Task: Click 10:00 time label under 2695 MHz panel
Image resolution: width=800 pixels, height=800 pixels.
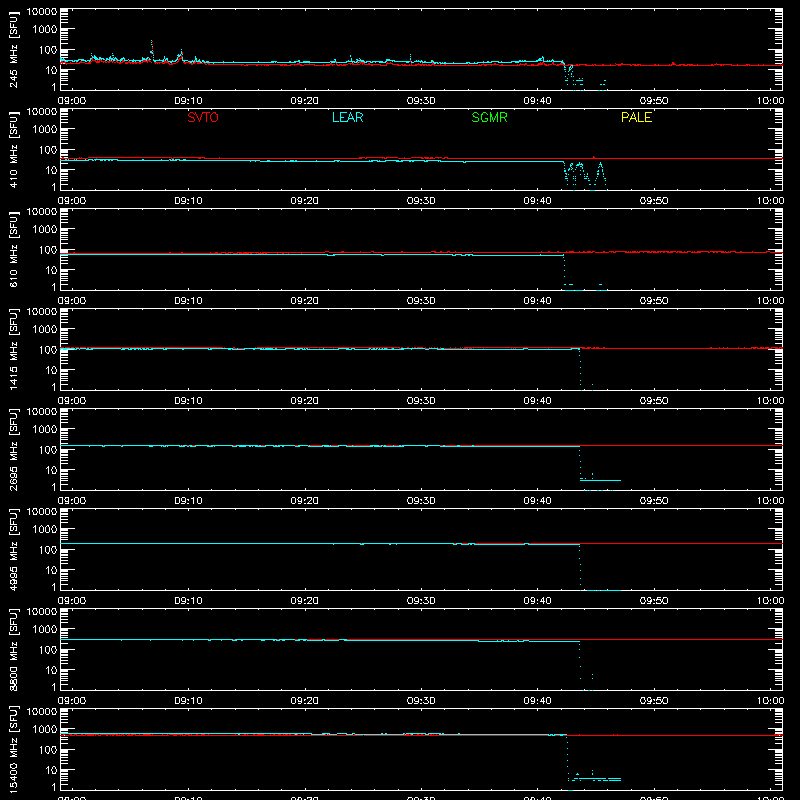Action: tap(770, 501)
